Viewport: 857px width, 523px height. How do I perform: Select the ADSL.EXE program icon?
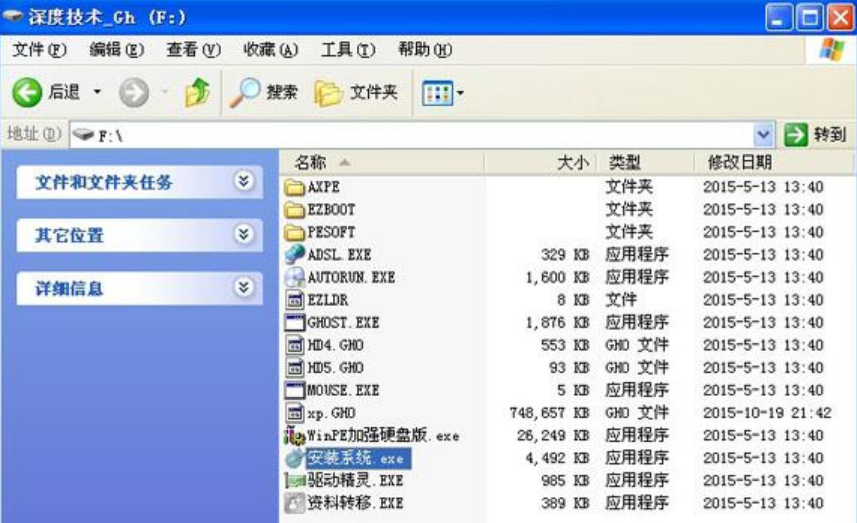[x=295, y=255]
